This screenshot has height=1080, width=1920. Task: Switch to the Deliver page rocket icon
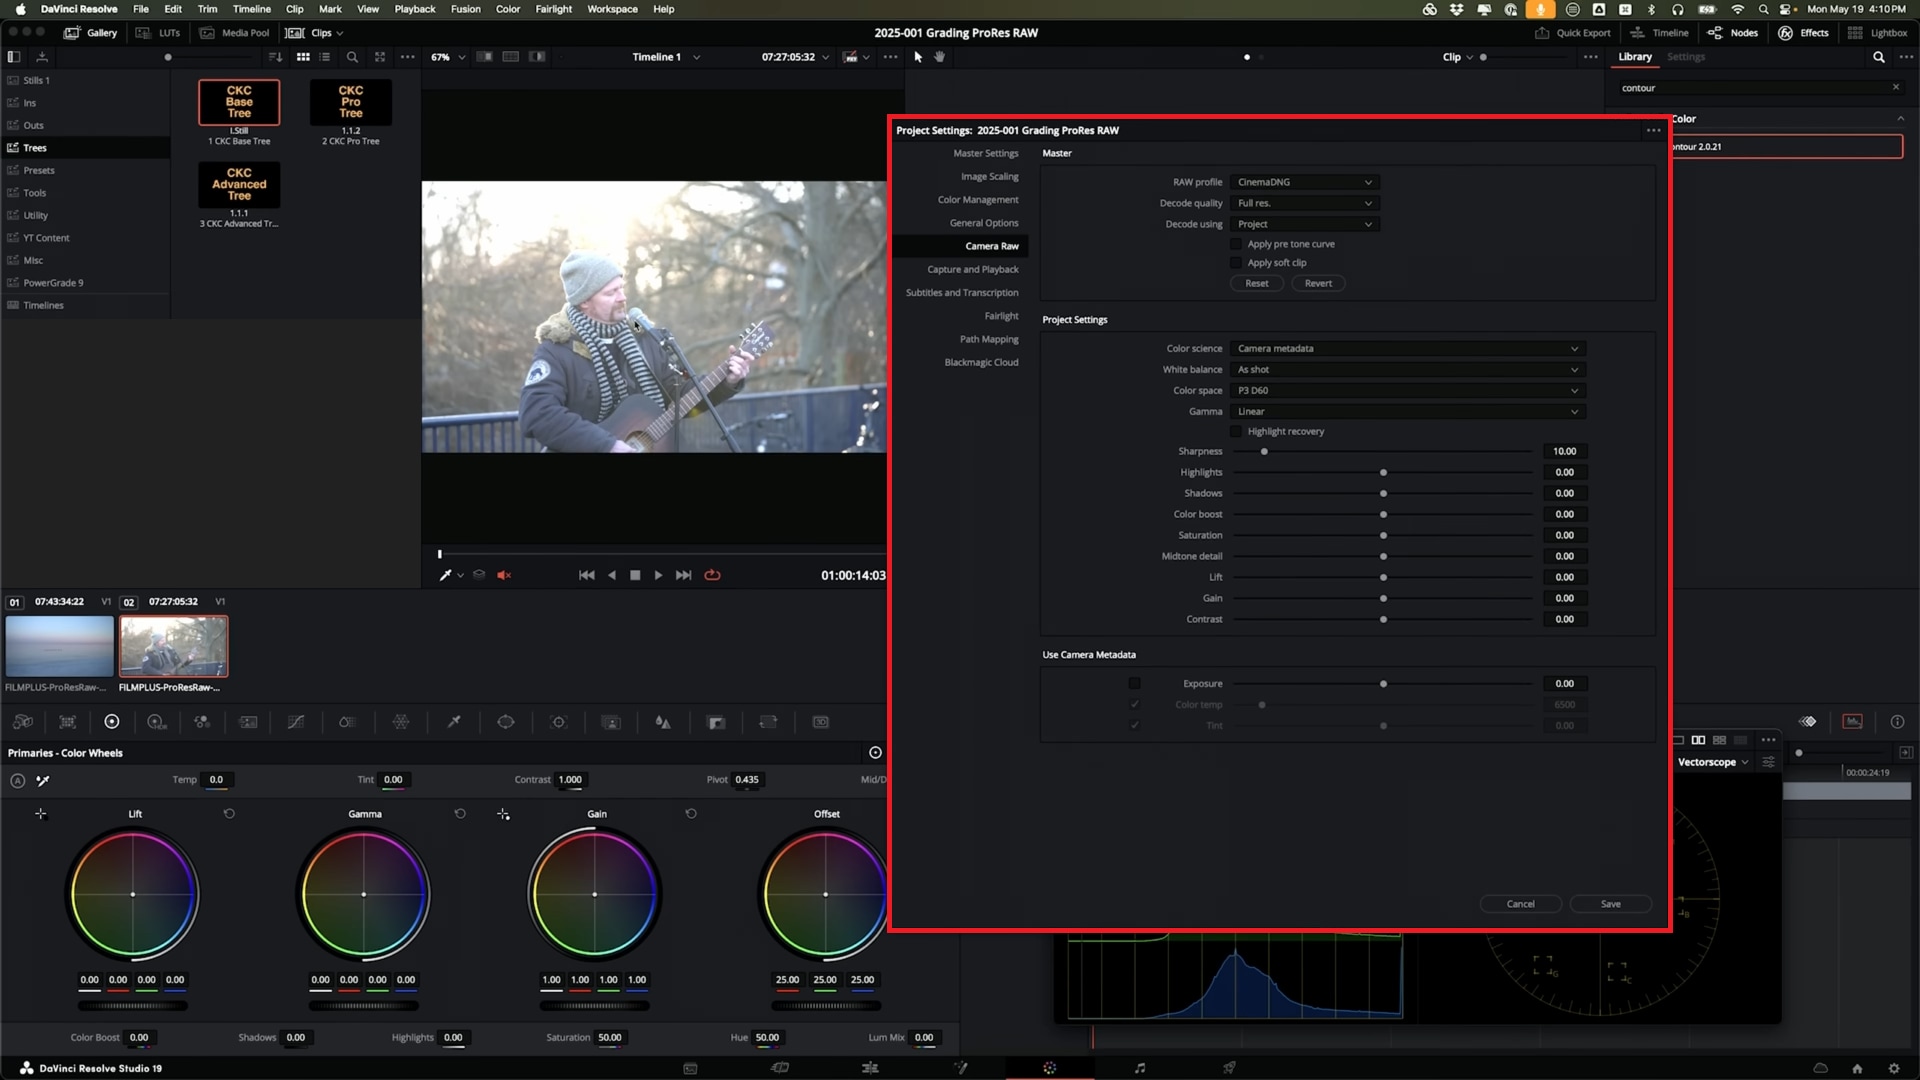click(1230, 1068)
